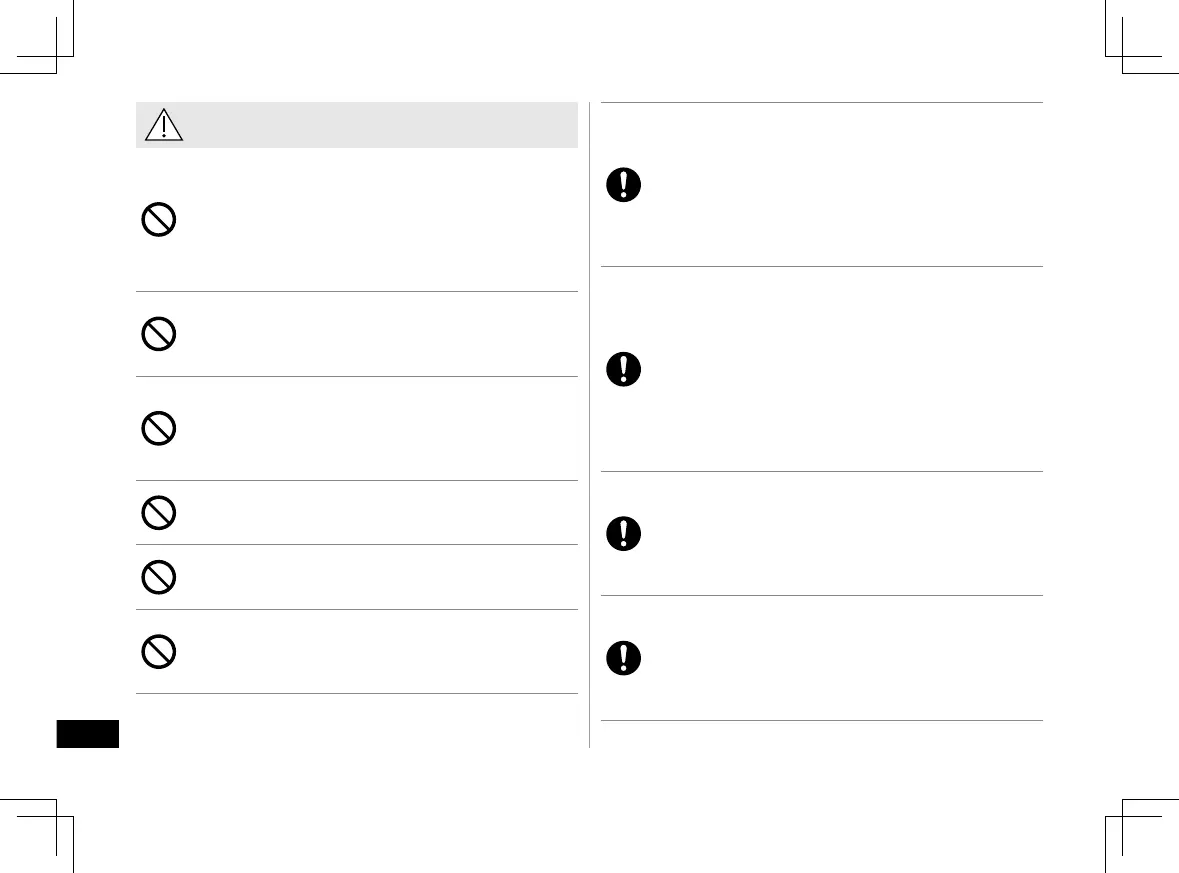
Task: Click the bottom-left corner crop mark
Action: point(57,816)
